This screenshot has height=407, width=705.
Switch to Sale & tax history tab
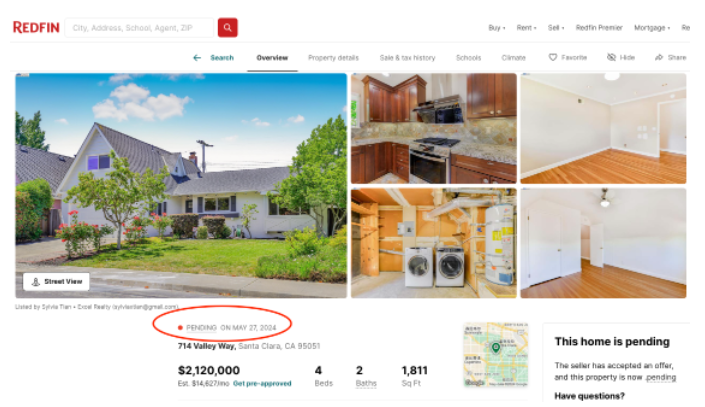(x=407, y=58)
